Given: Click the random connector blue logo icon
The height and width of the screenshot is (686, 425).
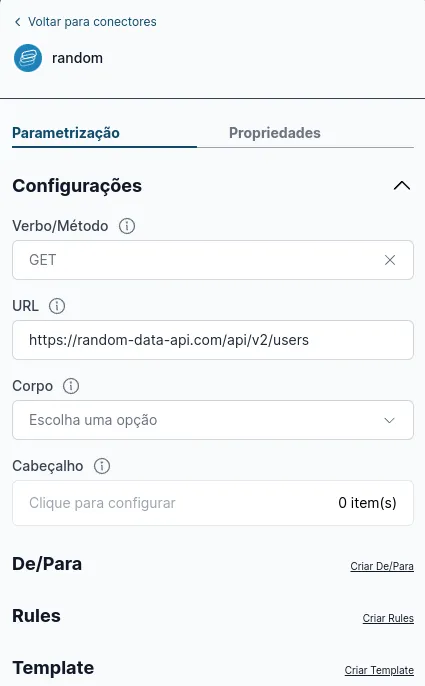Looking at the screenshot, I should pyautogui.click(x=28, y=58).
